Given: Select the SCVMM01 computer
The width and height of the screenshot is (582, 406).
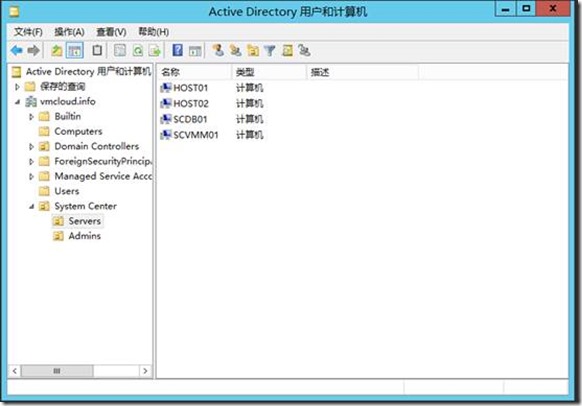Looking at the screenshot, I should (x=196, y=135).
